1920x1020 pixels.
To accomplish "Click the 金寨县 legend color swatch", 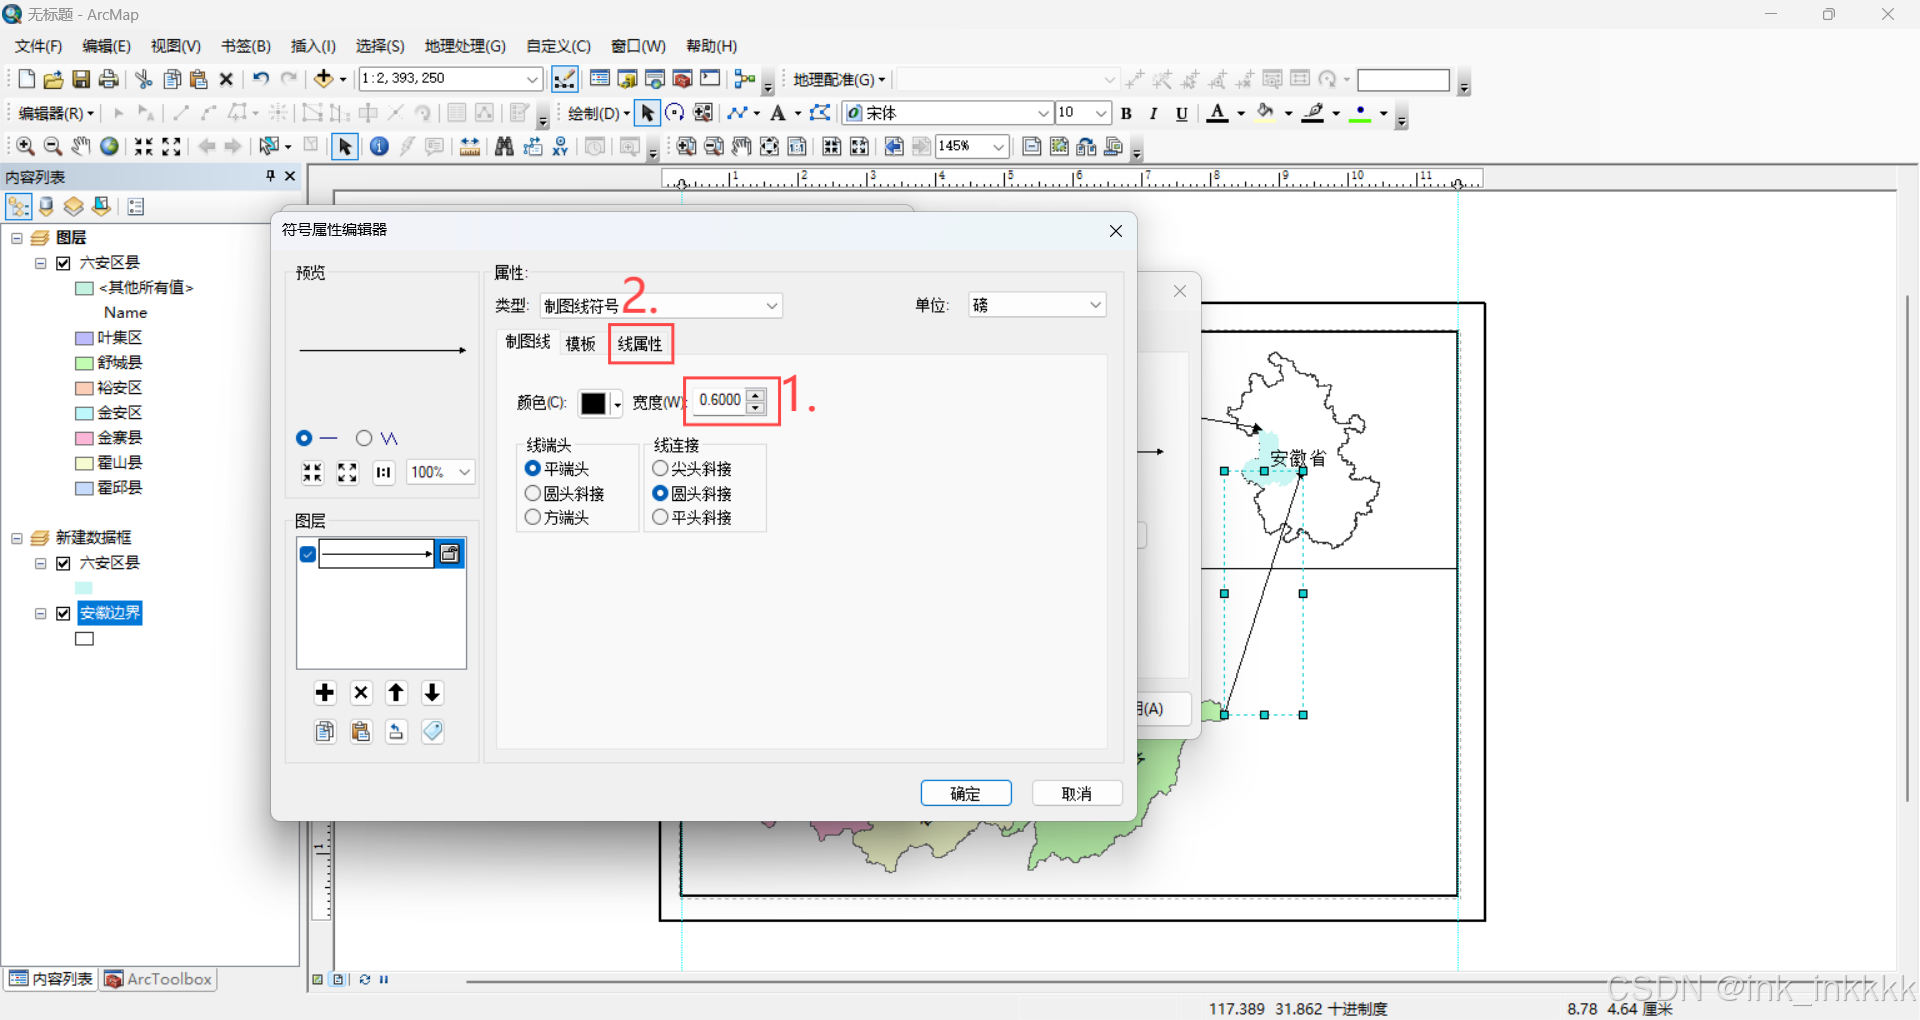I will tap(85, 439).
